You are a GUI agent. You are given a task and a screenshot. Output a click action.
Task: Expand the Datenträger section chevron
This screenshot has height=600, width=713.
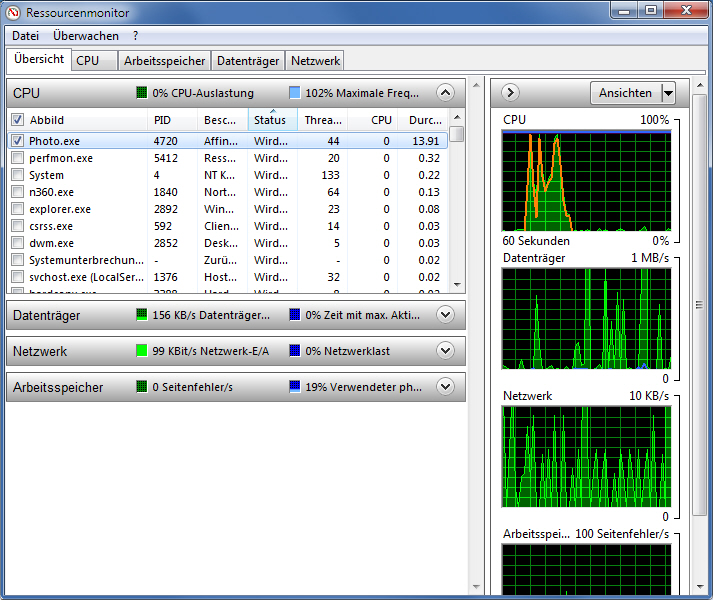click(x=445, y=315)
